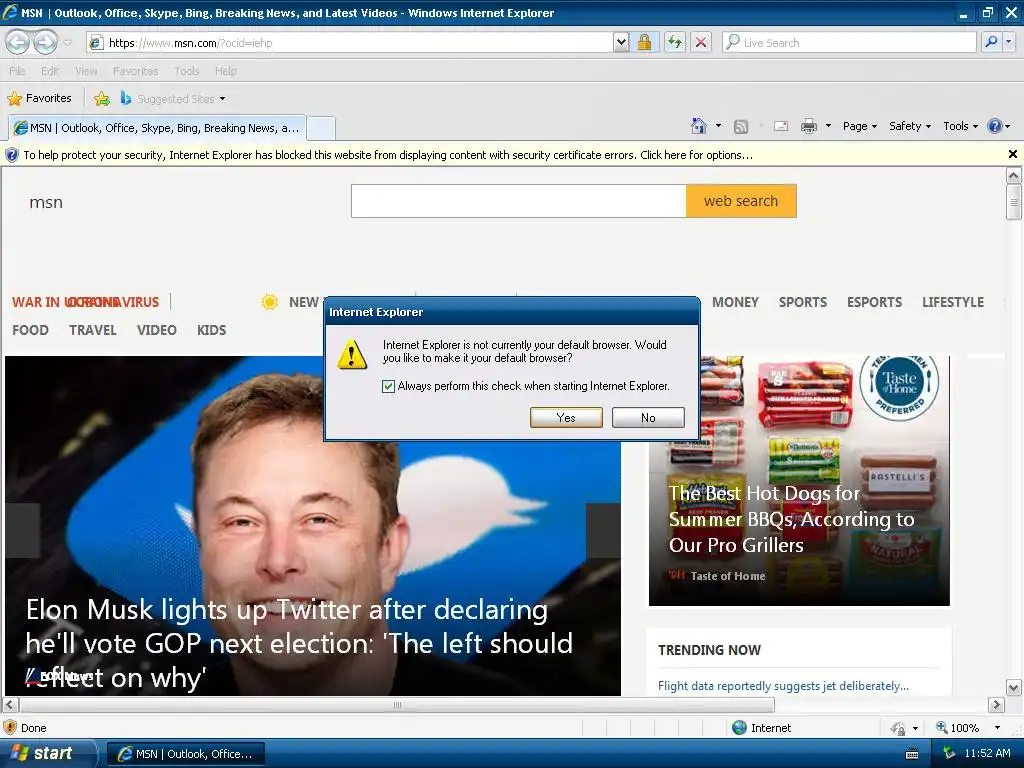Click the MSN web search text field
This screenshot has width=1024, height=768.
pos(519,201)
